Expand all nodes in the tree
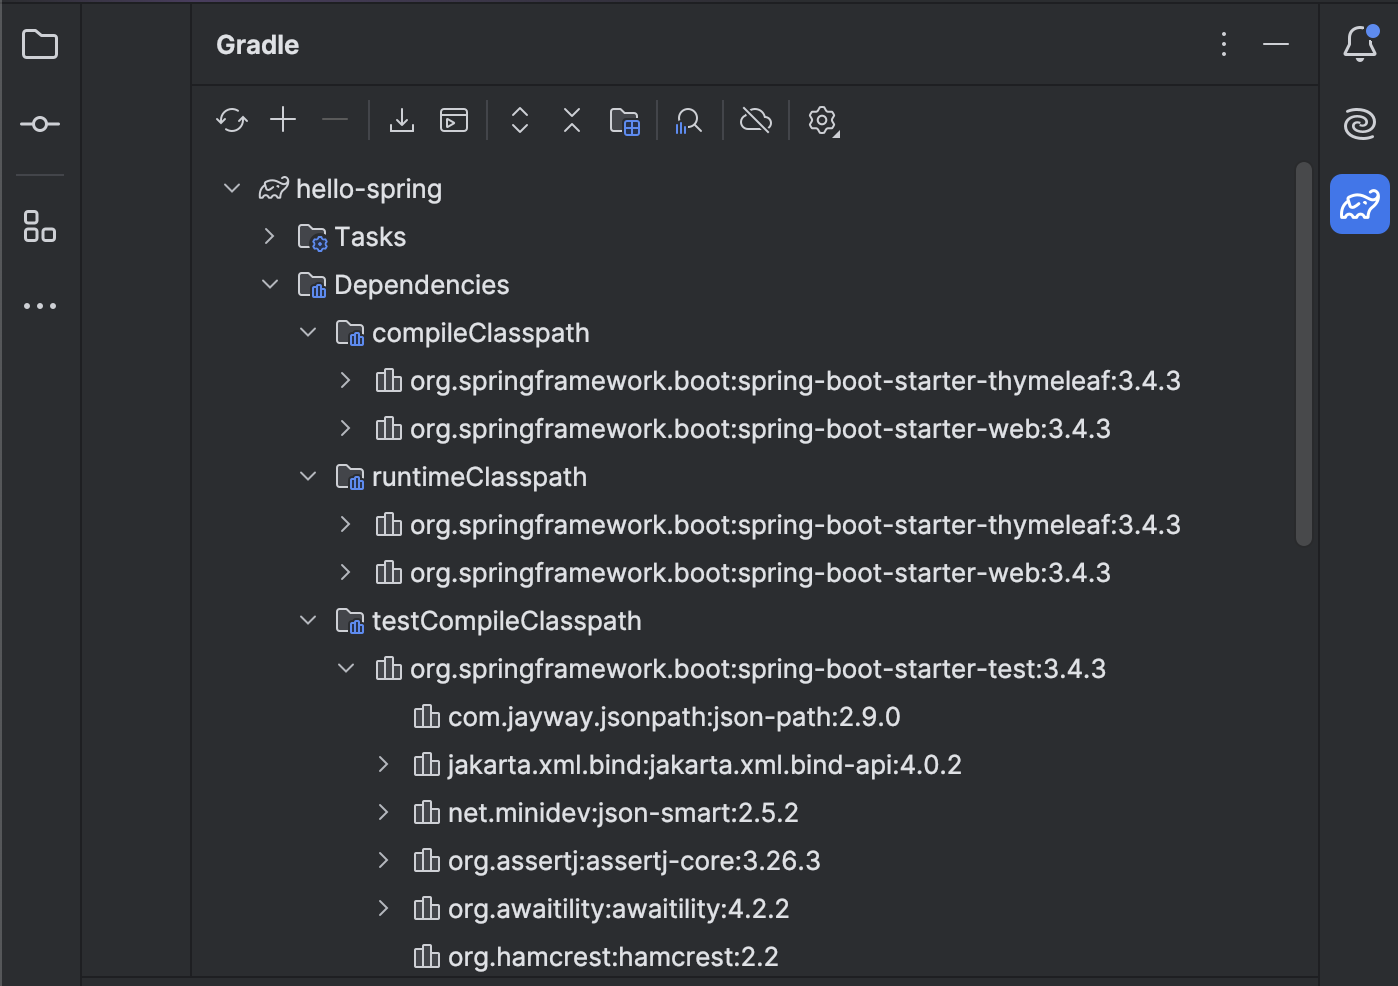Screen dimensions: 1398x986 point(520,120)
